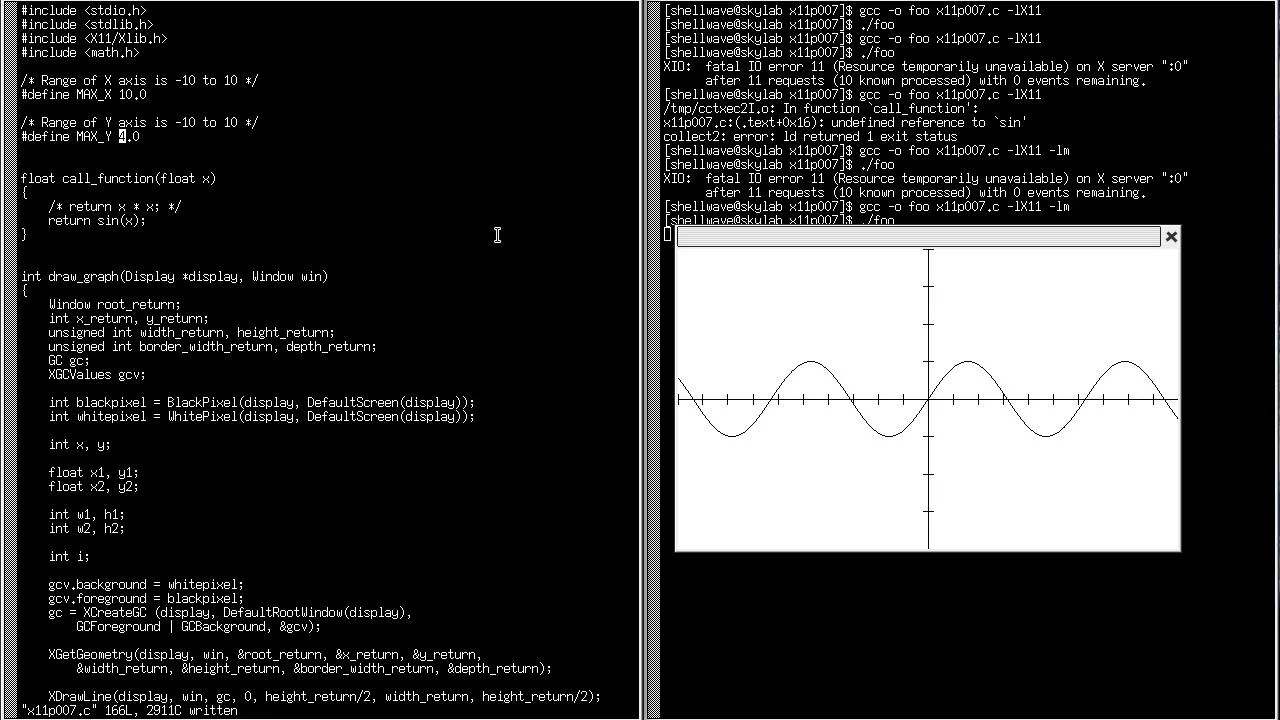Click 'gcv.foreground = blackpixel;'
The image size is (1280, 720).
[x=146, y=599]
